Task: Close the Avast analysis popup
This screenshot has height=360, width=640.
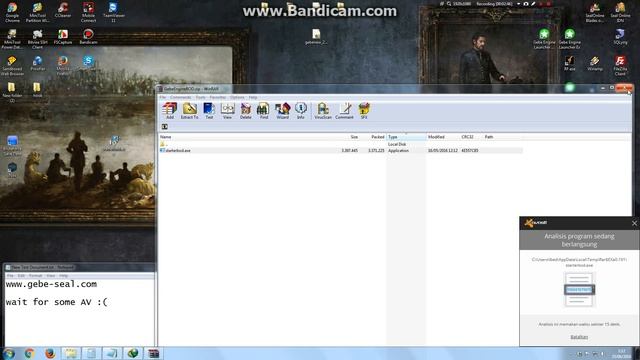Action: tap(634, 223)
